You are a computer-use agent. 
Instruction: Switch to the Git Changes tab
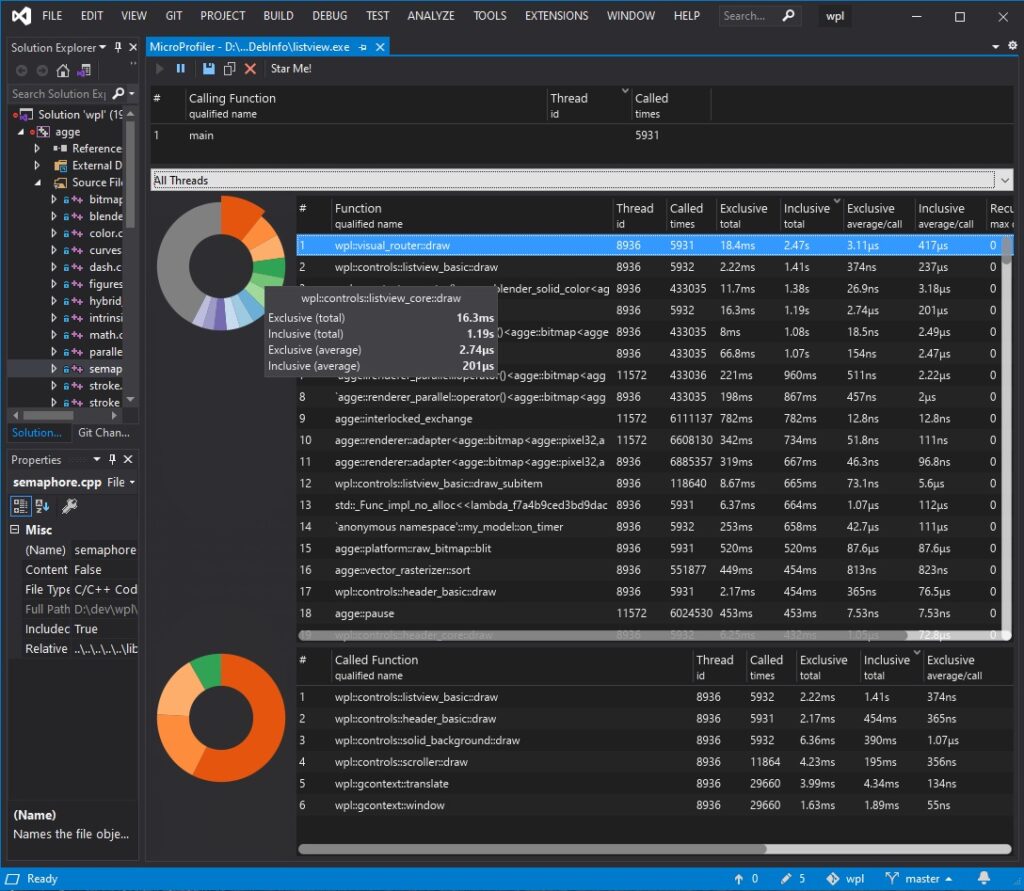104,433
